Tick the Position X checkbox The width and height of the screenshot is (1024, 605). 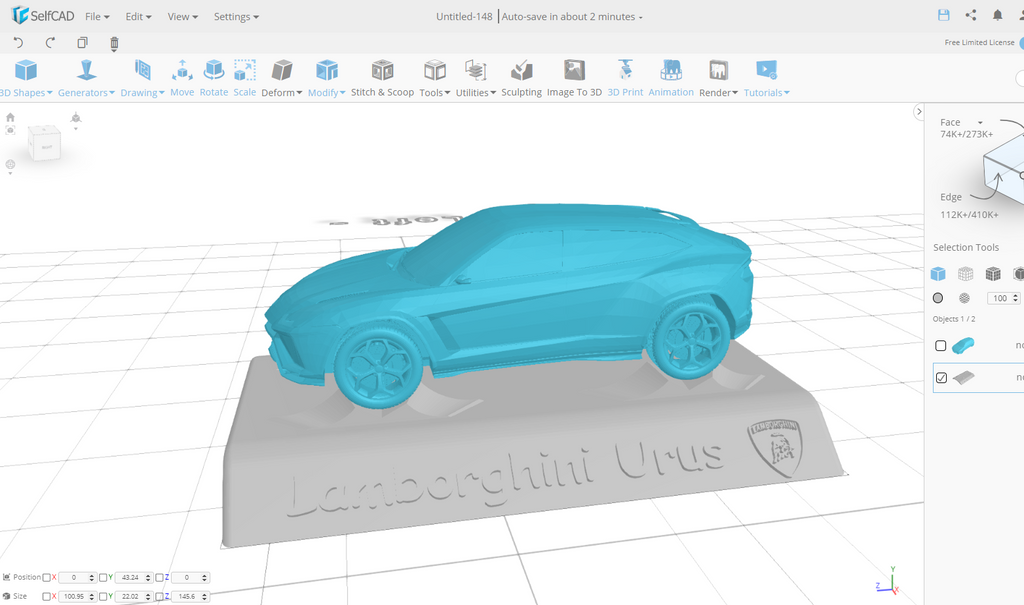point(47,578)
